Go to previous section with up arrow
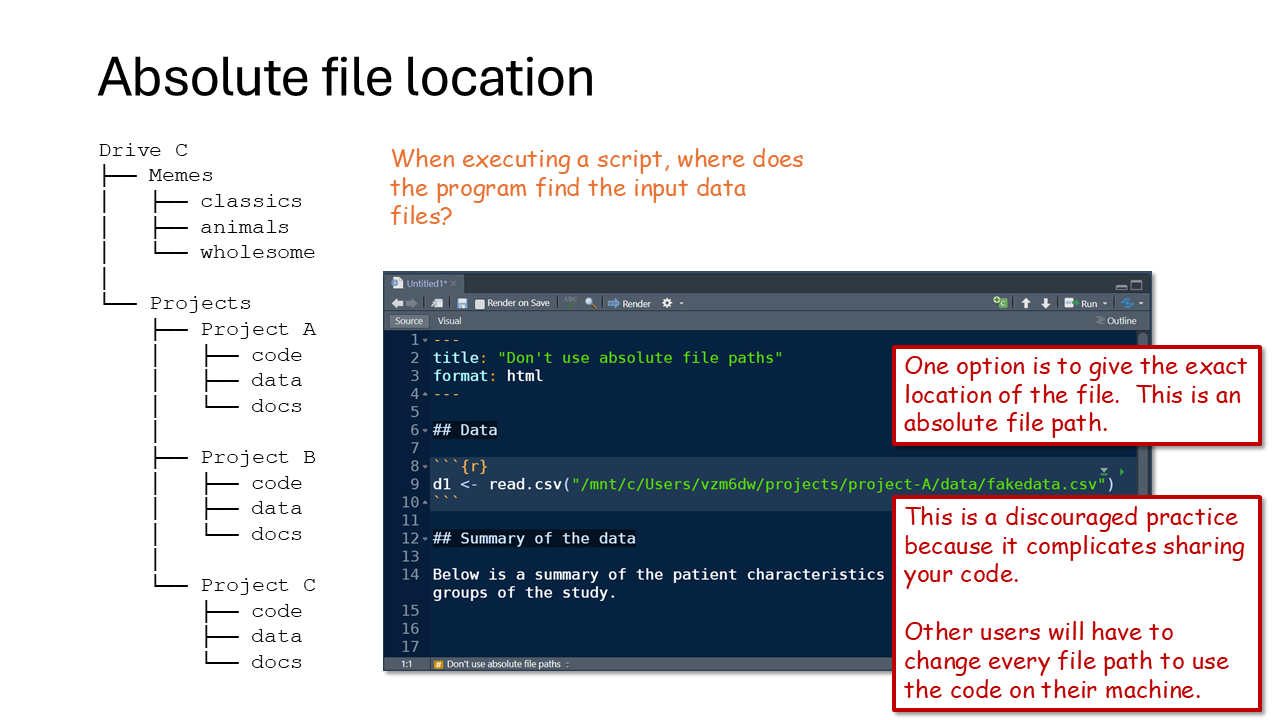This screenshot has width=1280, height=720. 1026,303
